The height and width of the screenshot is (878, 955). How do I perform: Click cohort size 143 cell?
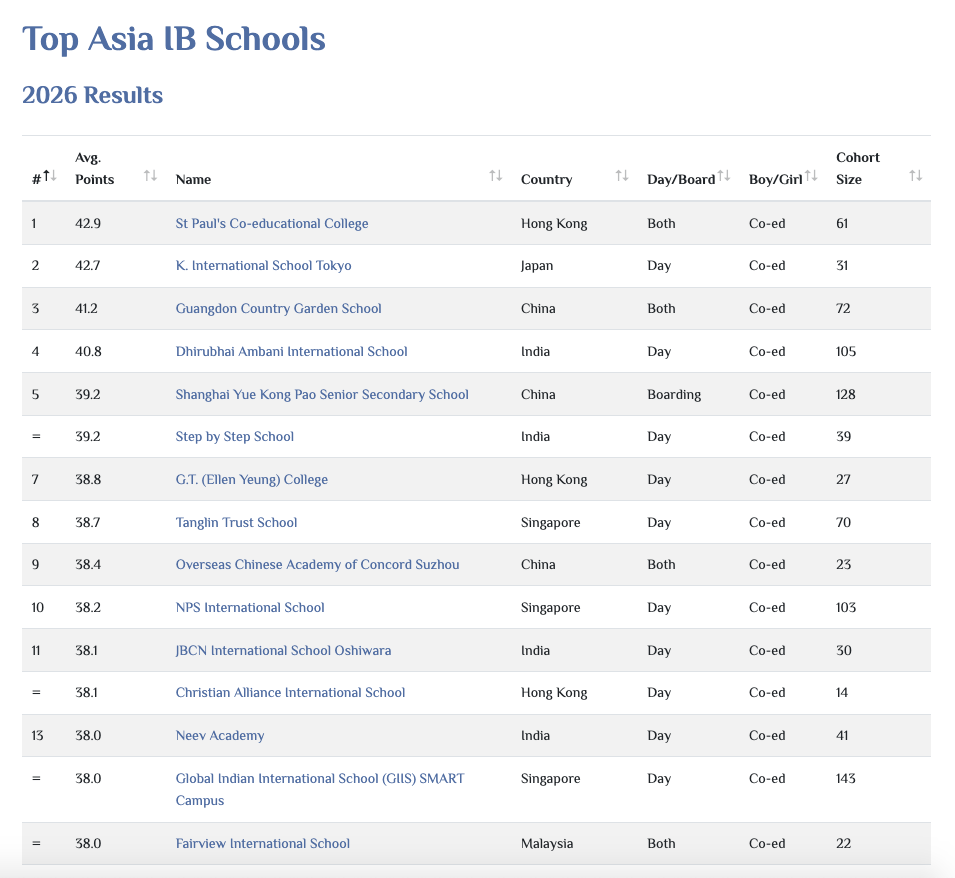tap(845, 779)
